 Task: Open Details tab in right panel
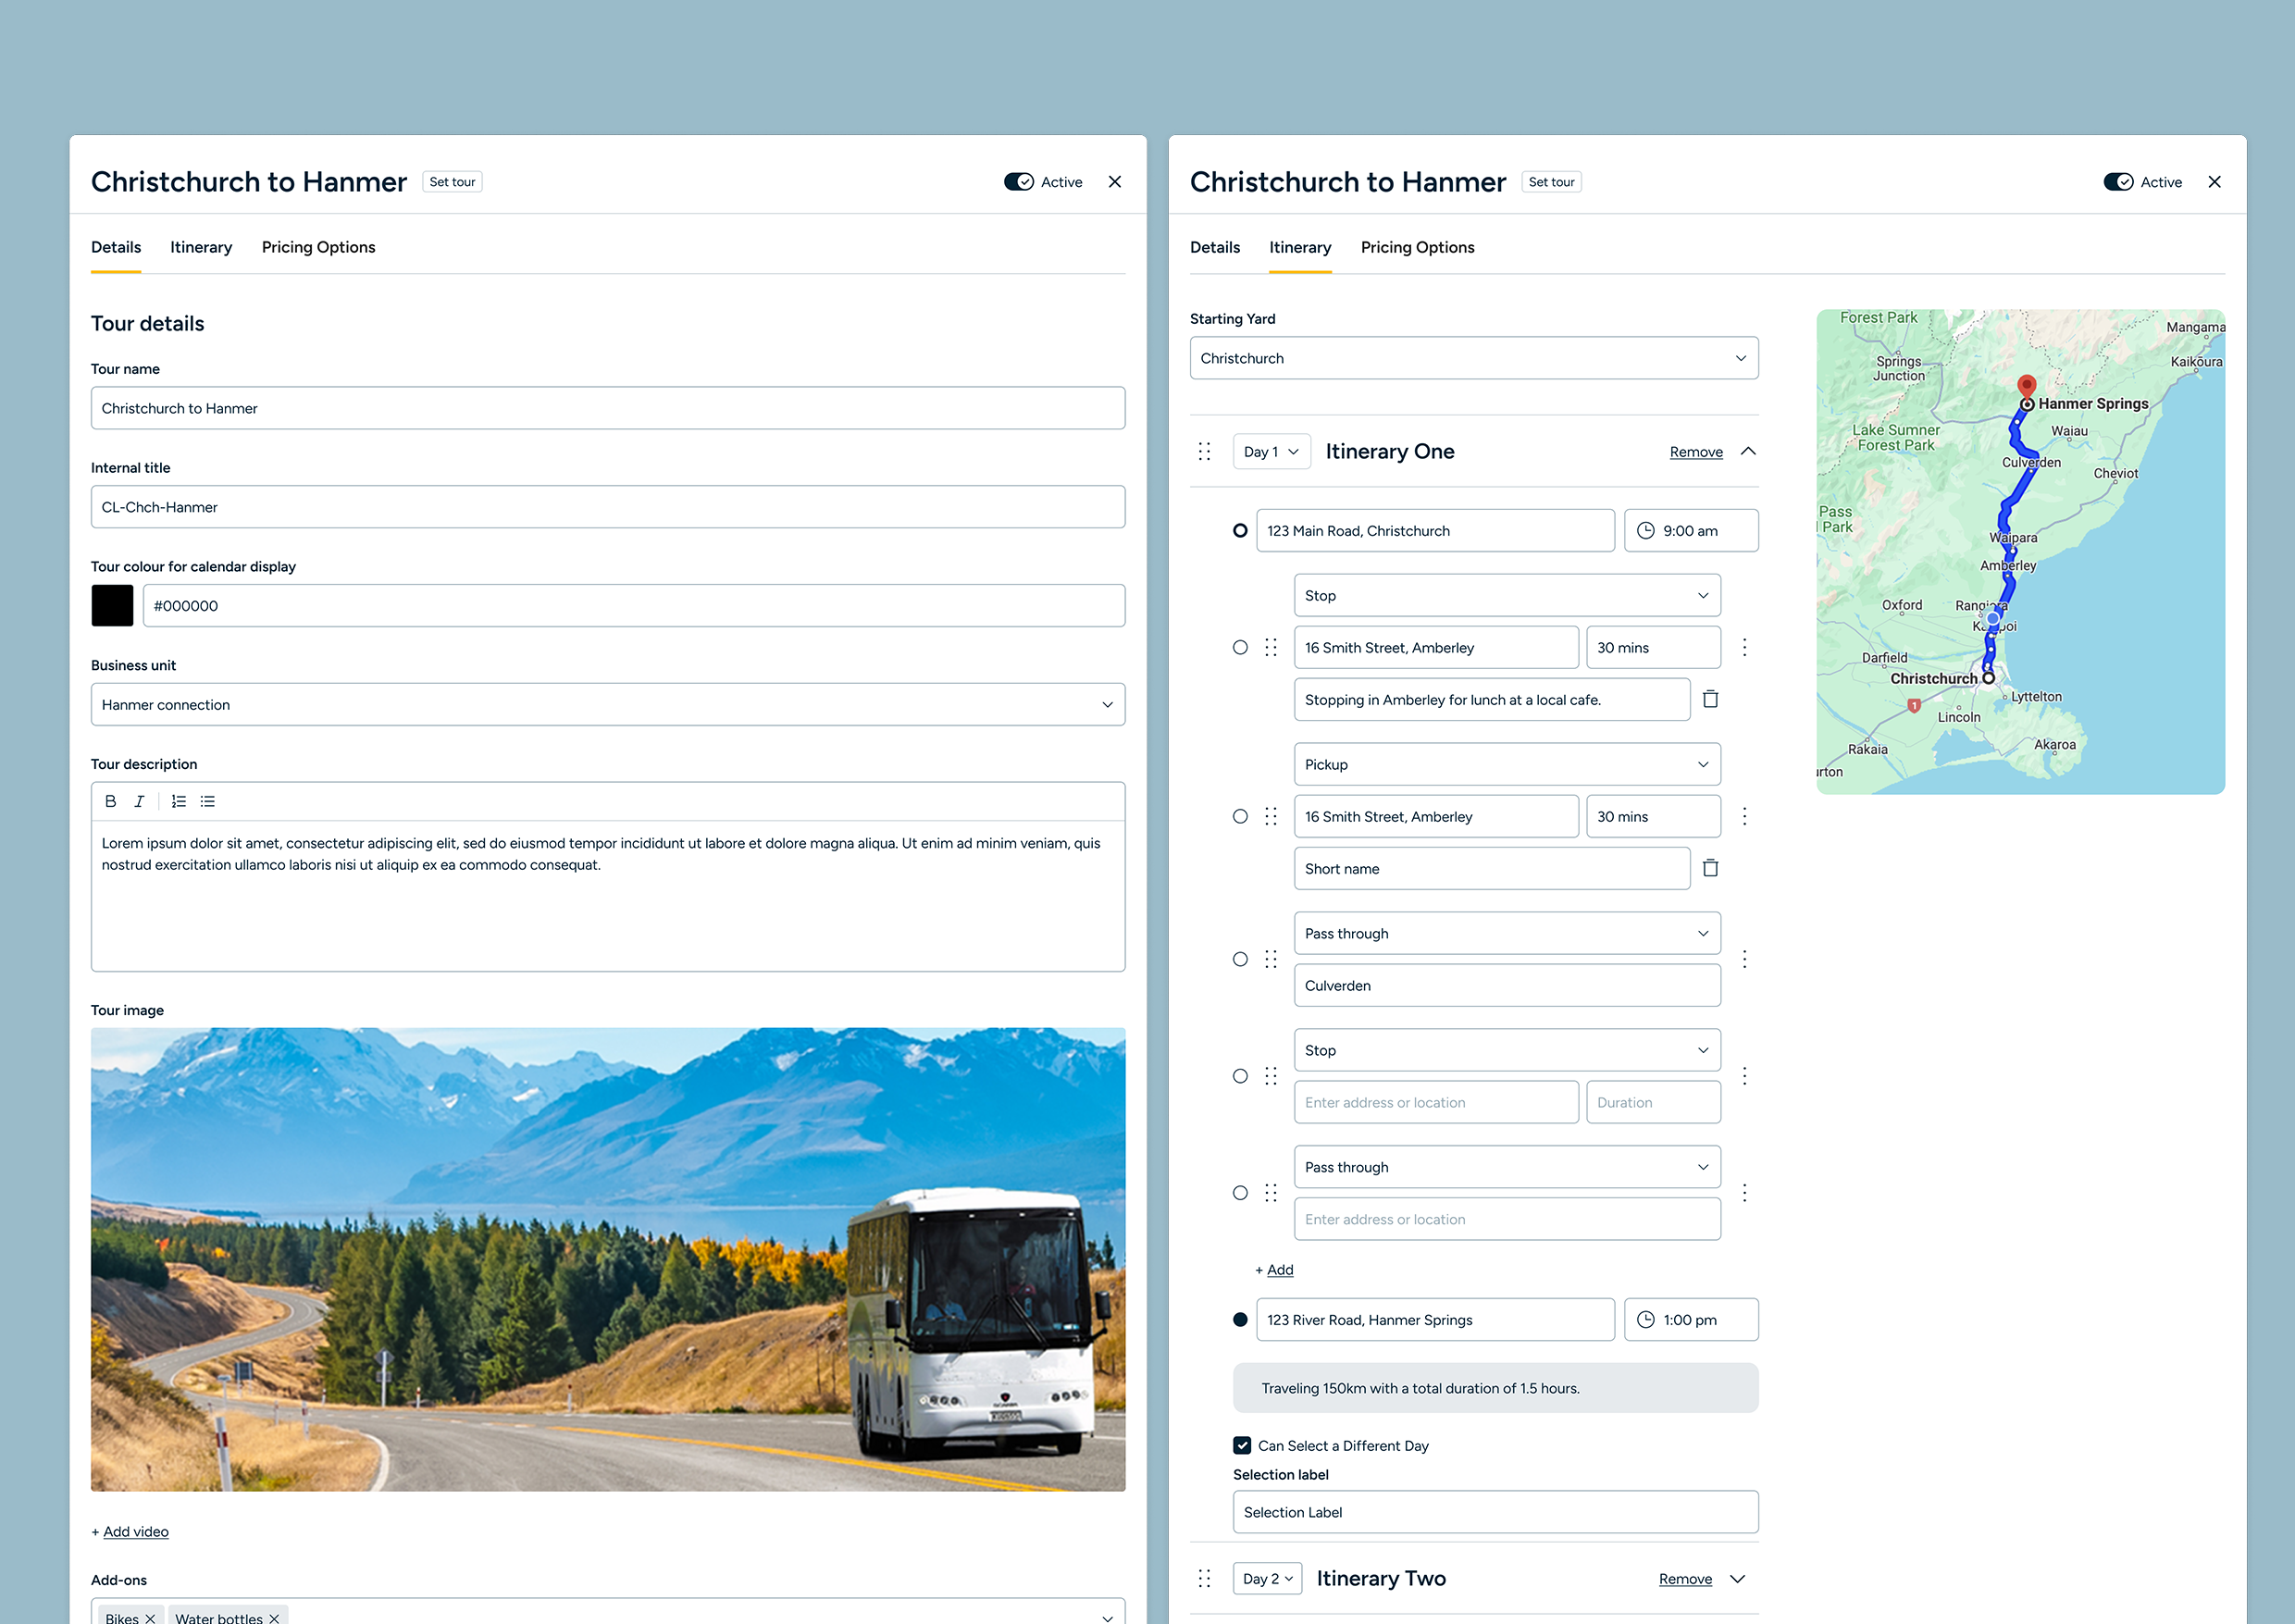coord(1215,247)
